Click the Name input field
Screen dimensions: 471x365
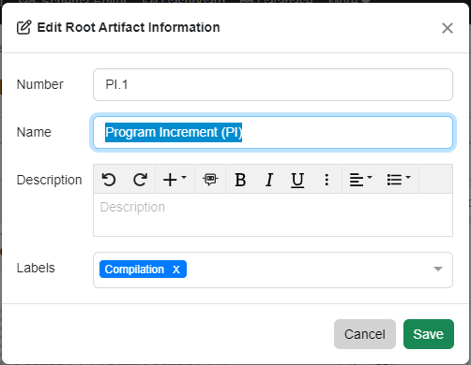point(273,132)
